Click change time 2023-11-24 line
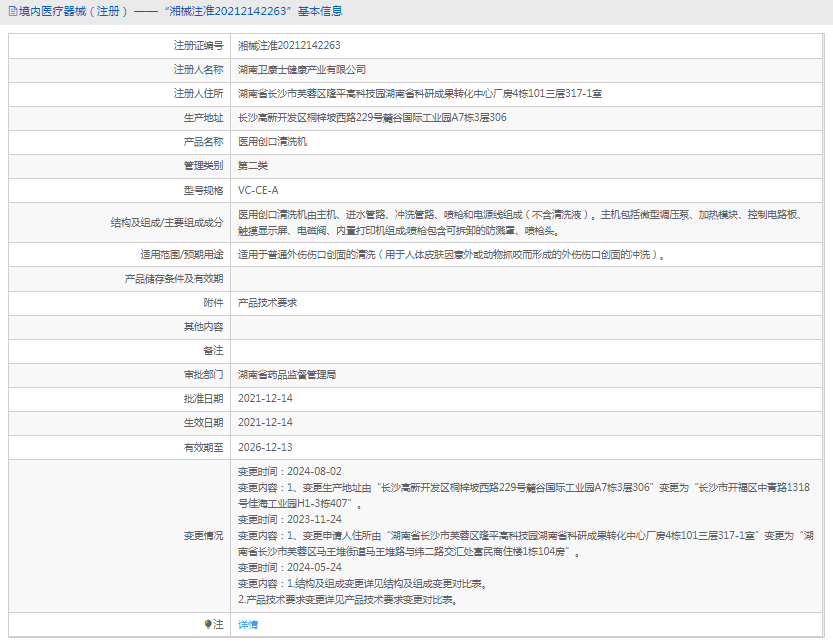 coord(290,519)
